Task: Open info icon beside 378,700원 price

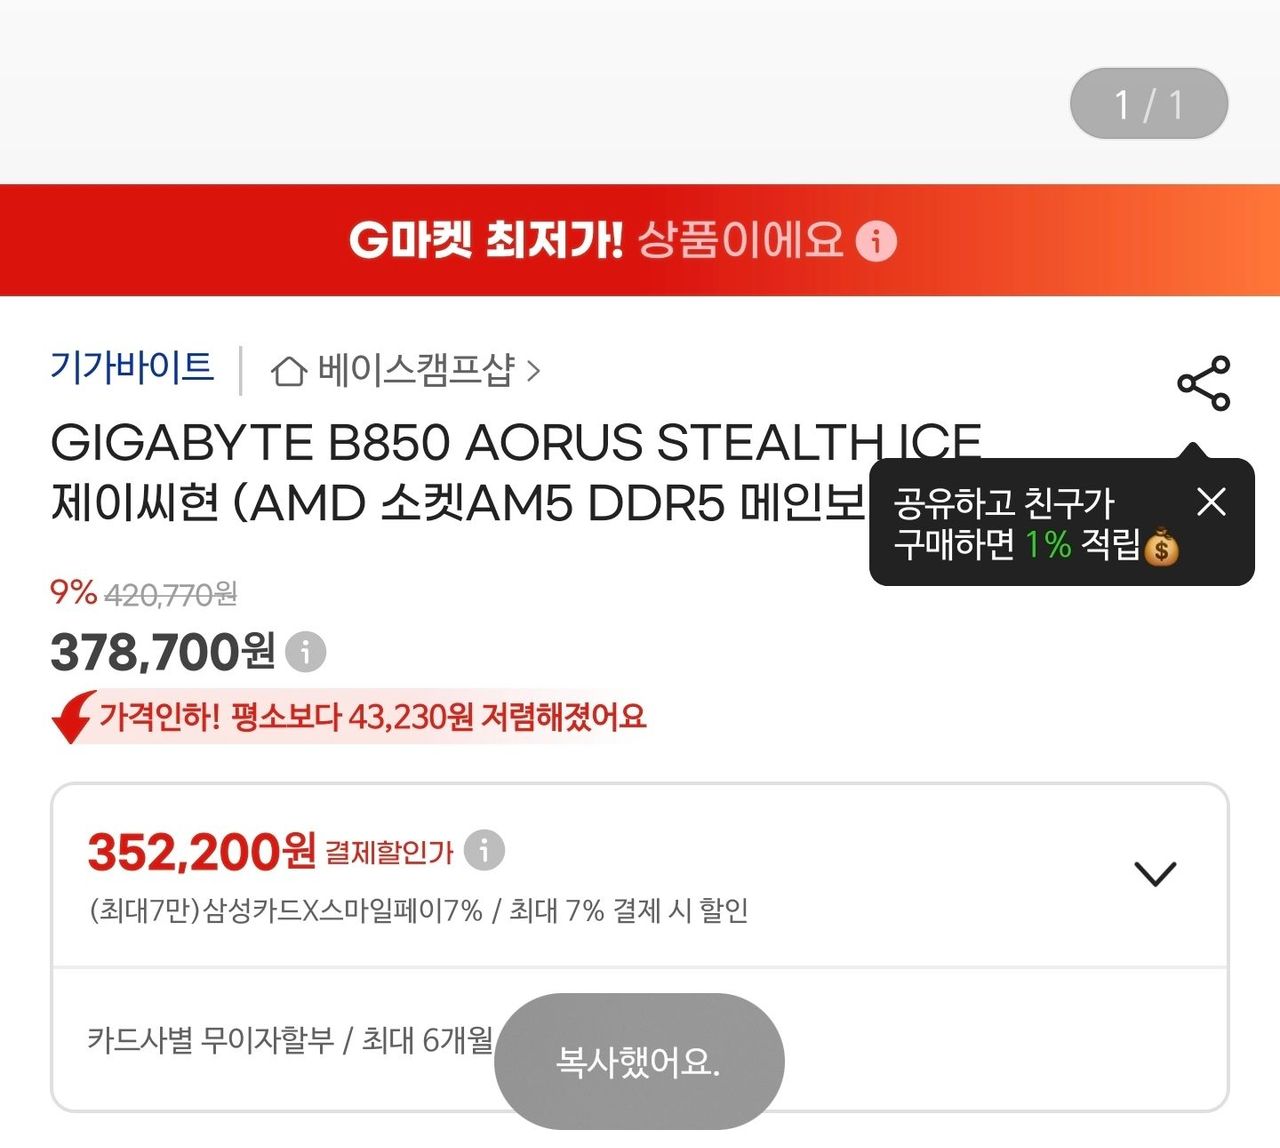Action: [x=306, y=652]
